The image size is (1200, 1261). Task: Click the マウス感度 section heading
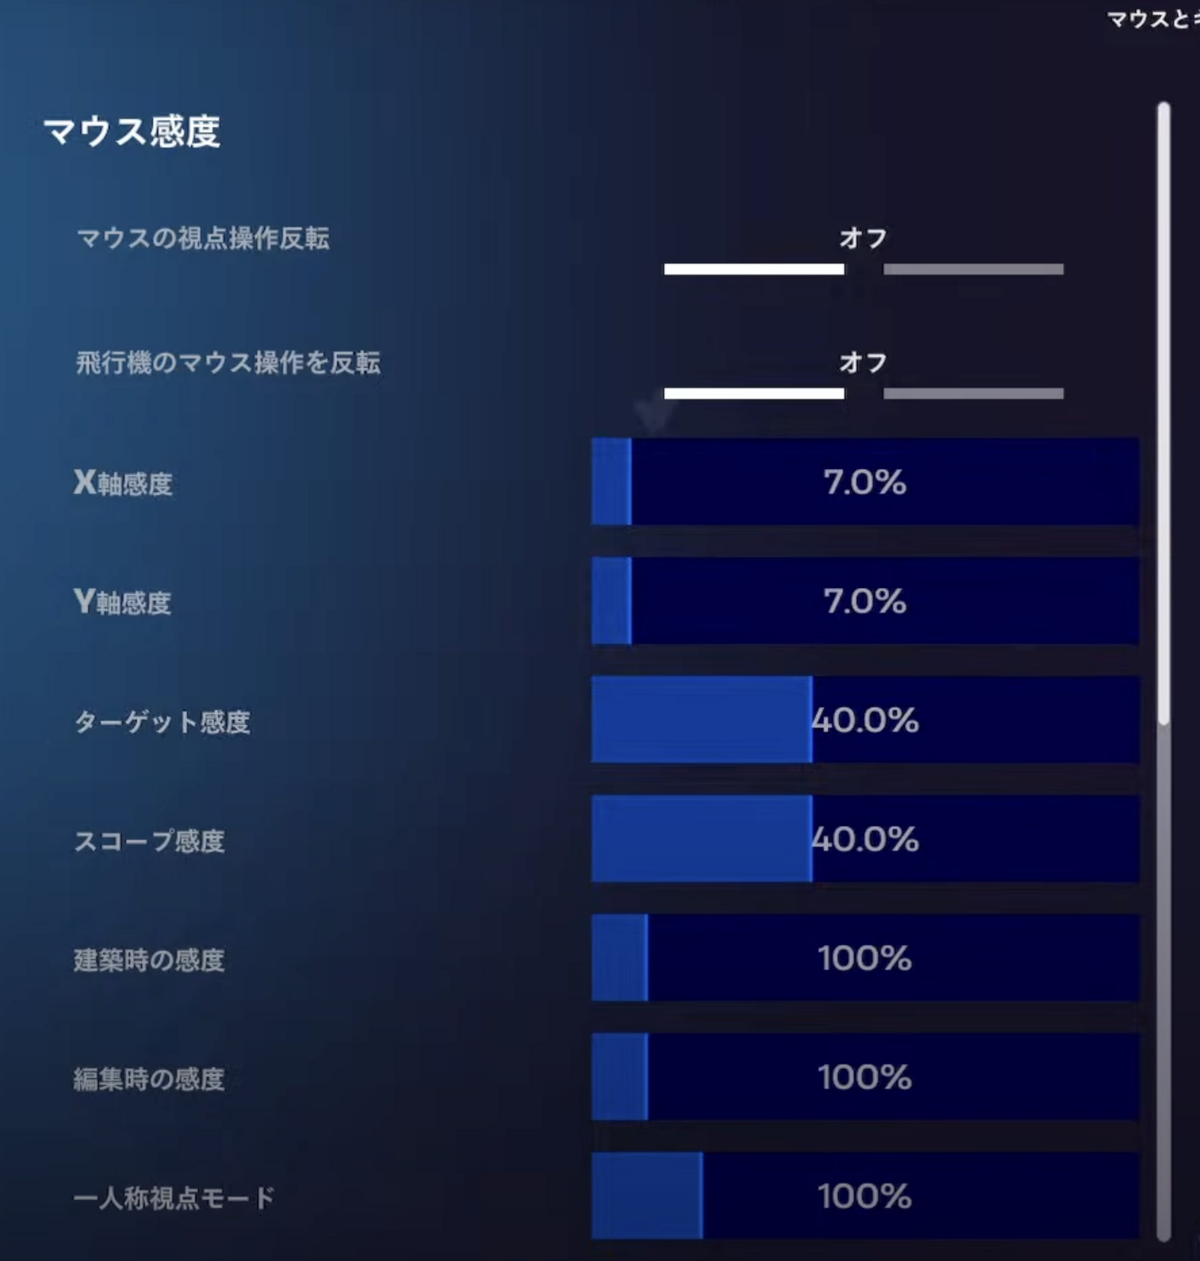click(132, 131)
